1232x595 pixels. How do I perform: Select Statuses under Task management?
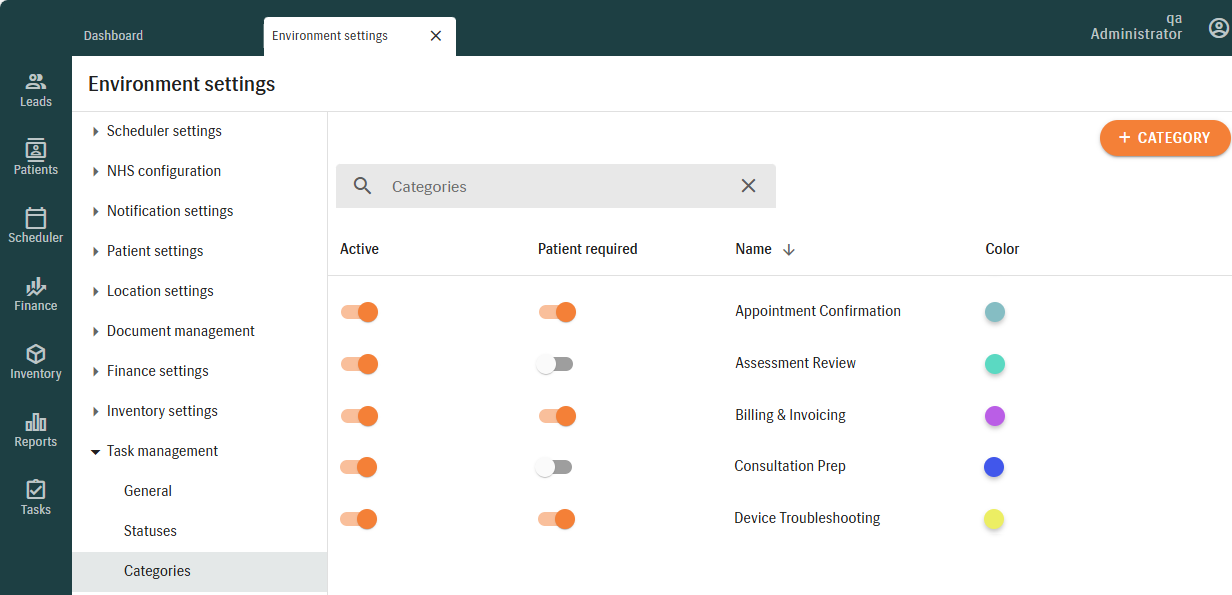pos(150,531)
